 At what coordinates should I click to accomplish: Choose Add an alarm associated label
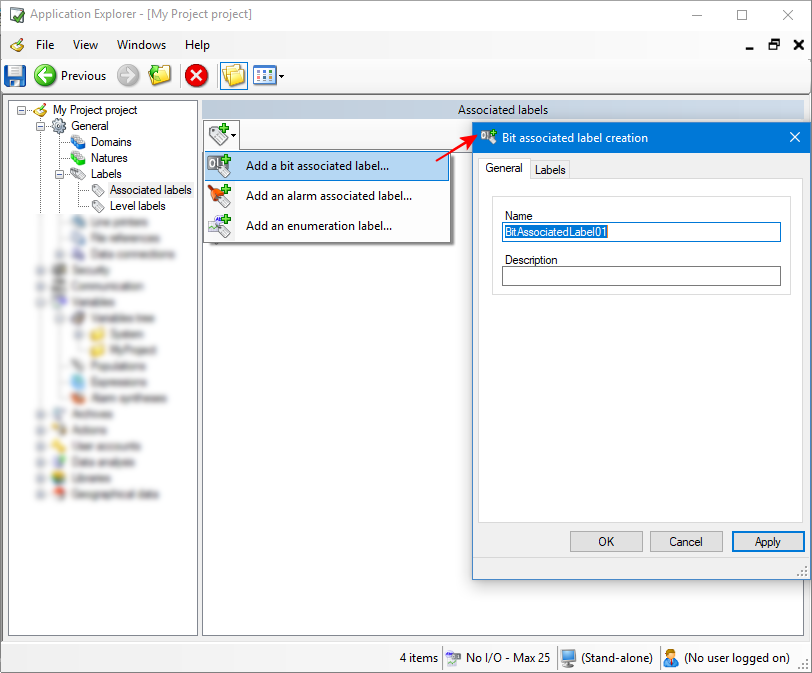point(328,196)
